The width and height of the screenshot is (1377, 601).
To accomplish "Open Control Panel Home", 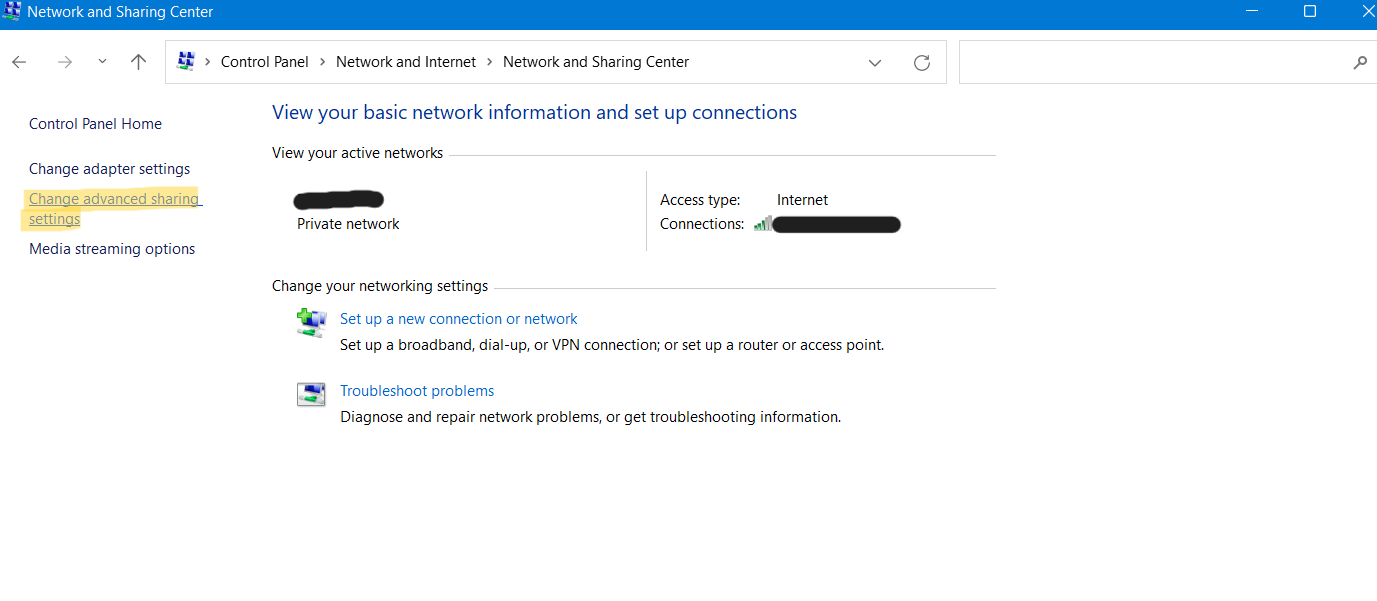I will tap(95, 124).
